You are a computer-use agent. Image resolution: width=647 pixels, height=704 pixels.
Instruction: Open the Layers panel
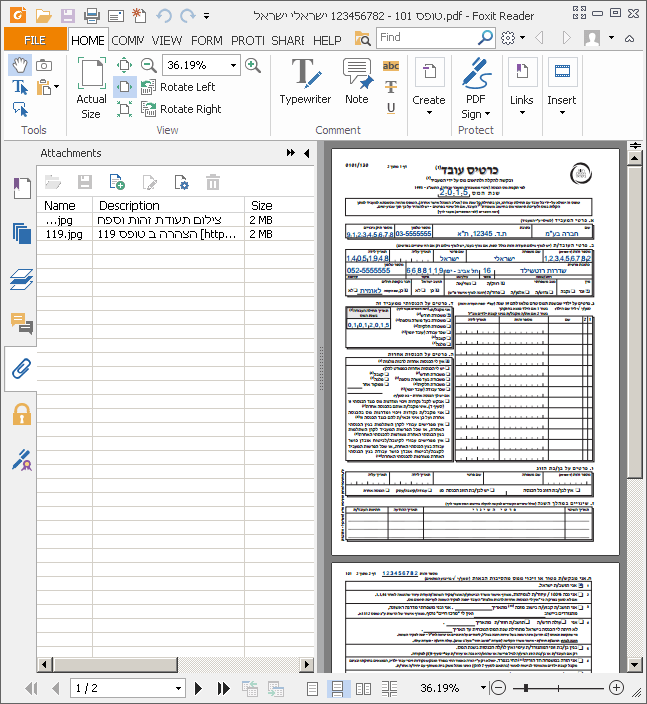pos(22,279)
